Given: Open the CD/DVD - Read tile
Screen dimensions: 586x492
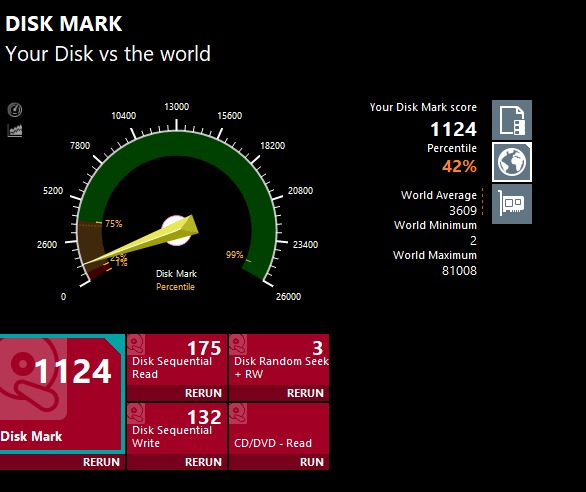Looking at the screenshot, I should [x=279, y=429].
